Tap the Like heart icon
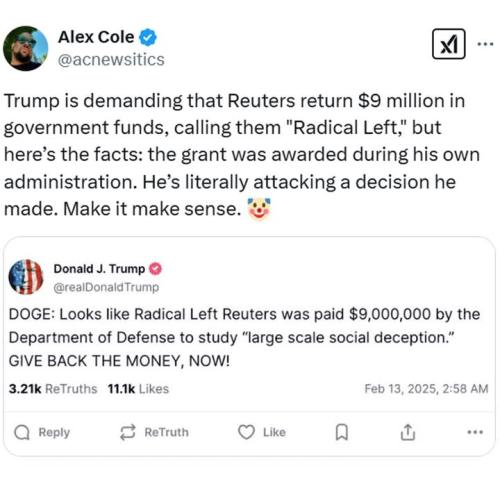This screenshot has height=500, width=500. [246, 432]
